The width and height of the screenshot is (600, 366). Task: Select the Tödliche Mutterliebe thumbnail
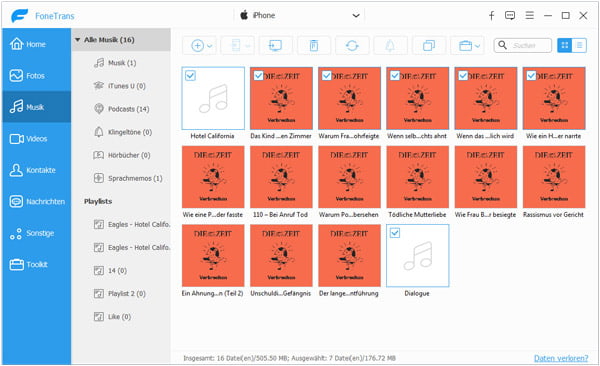(x=417, y=177)
